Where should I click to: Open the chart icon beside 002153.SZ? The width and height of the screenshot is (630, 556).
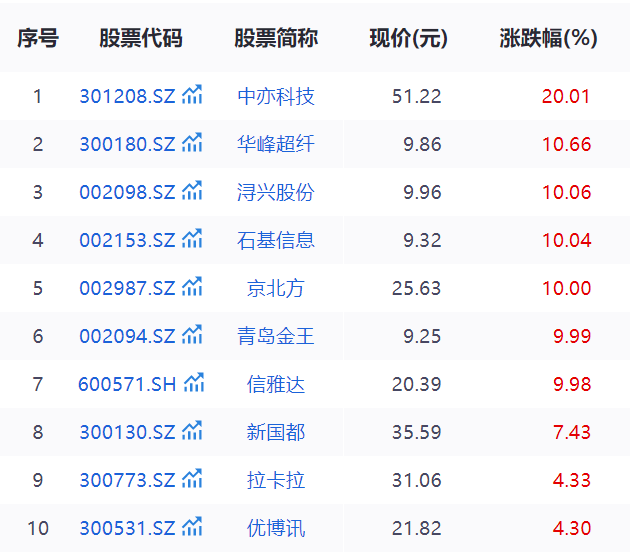[192, 240]
